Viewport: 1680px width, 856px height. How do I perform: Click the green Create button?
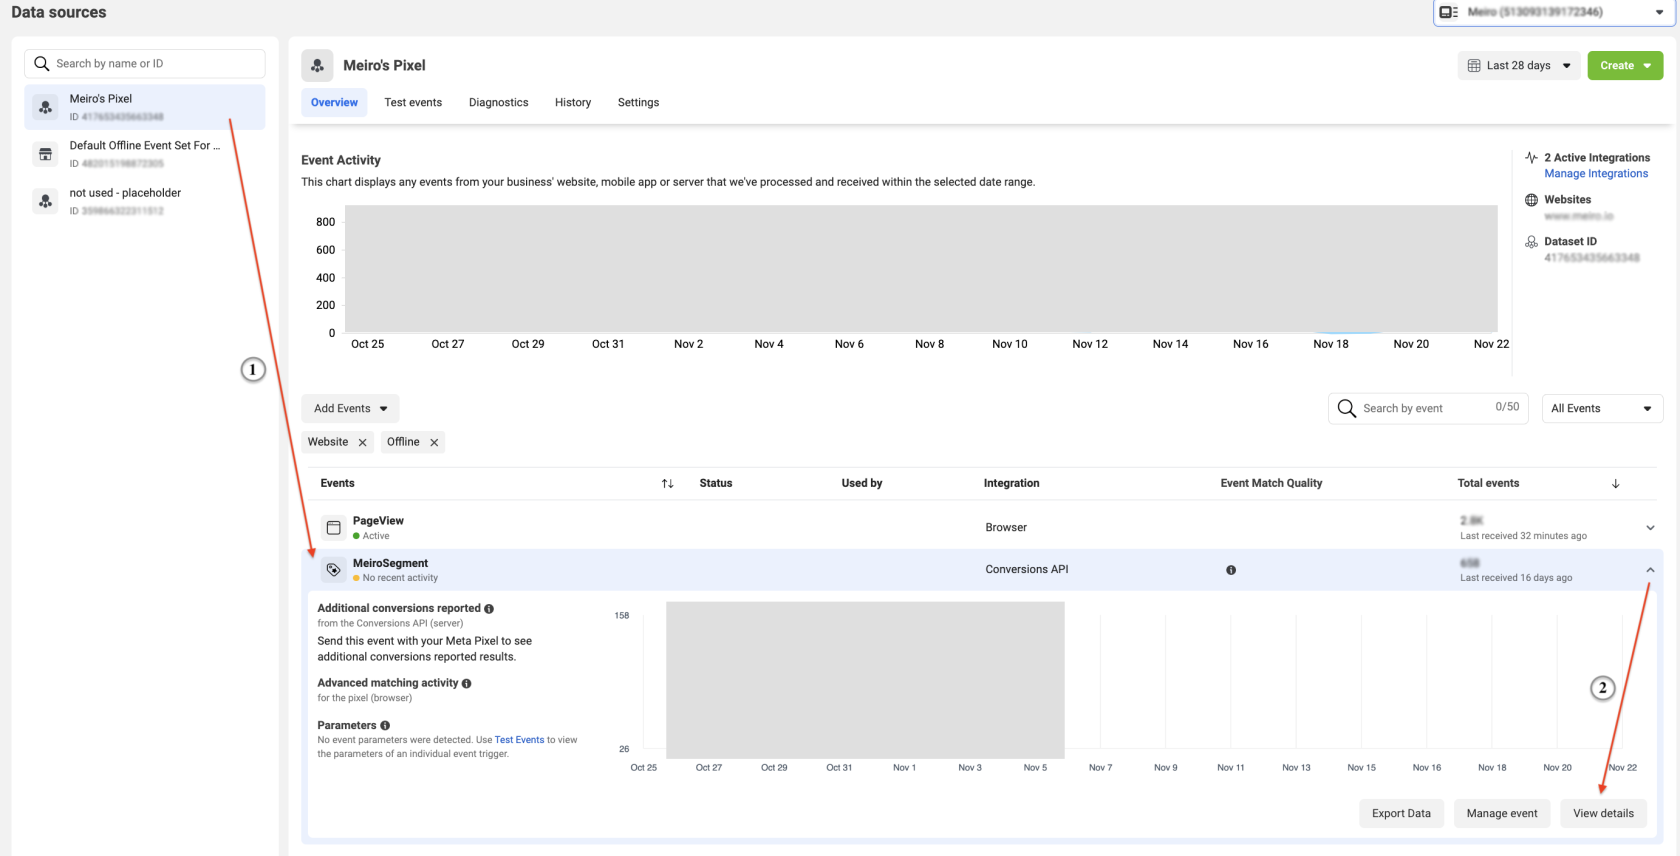click(x=1625, y=66)
